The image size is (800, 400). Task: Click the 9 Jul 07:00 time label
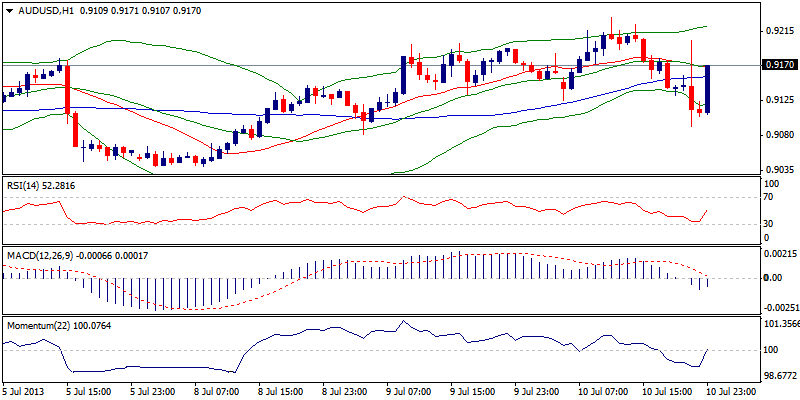pos(410,392)
